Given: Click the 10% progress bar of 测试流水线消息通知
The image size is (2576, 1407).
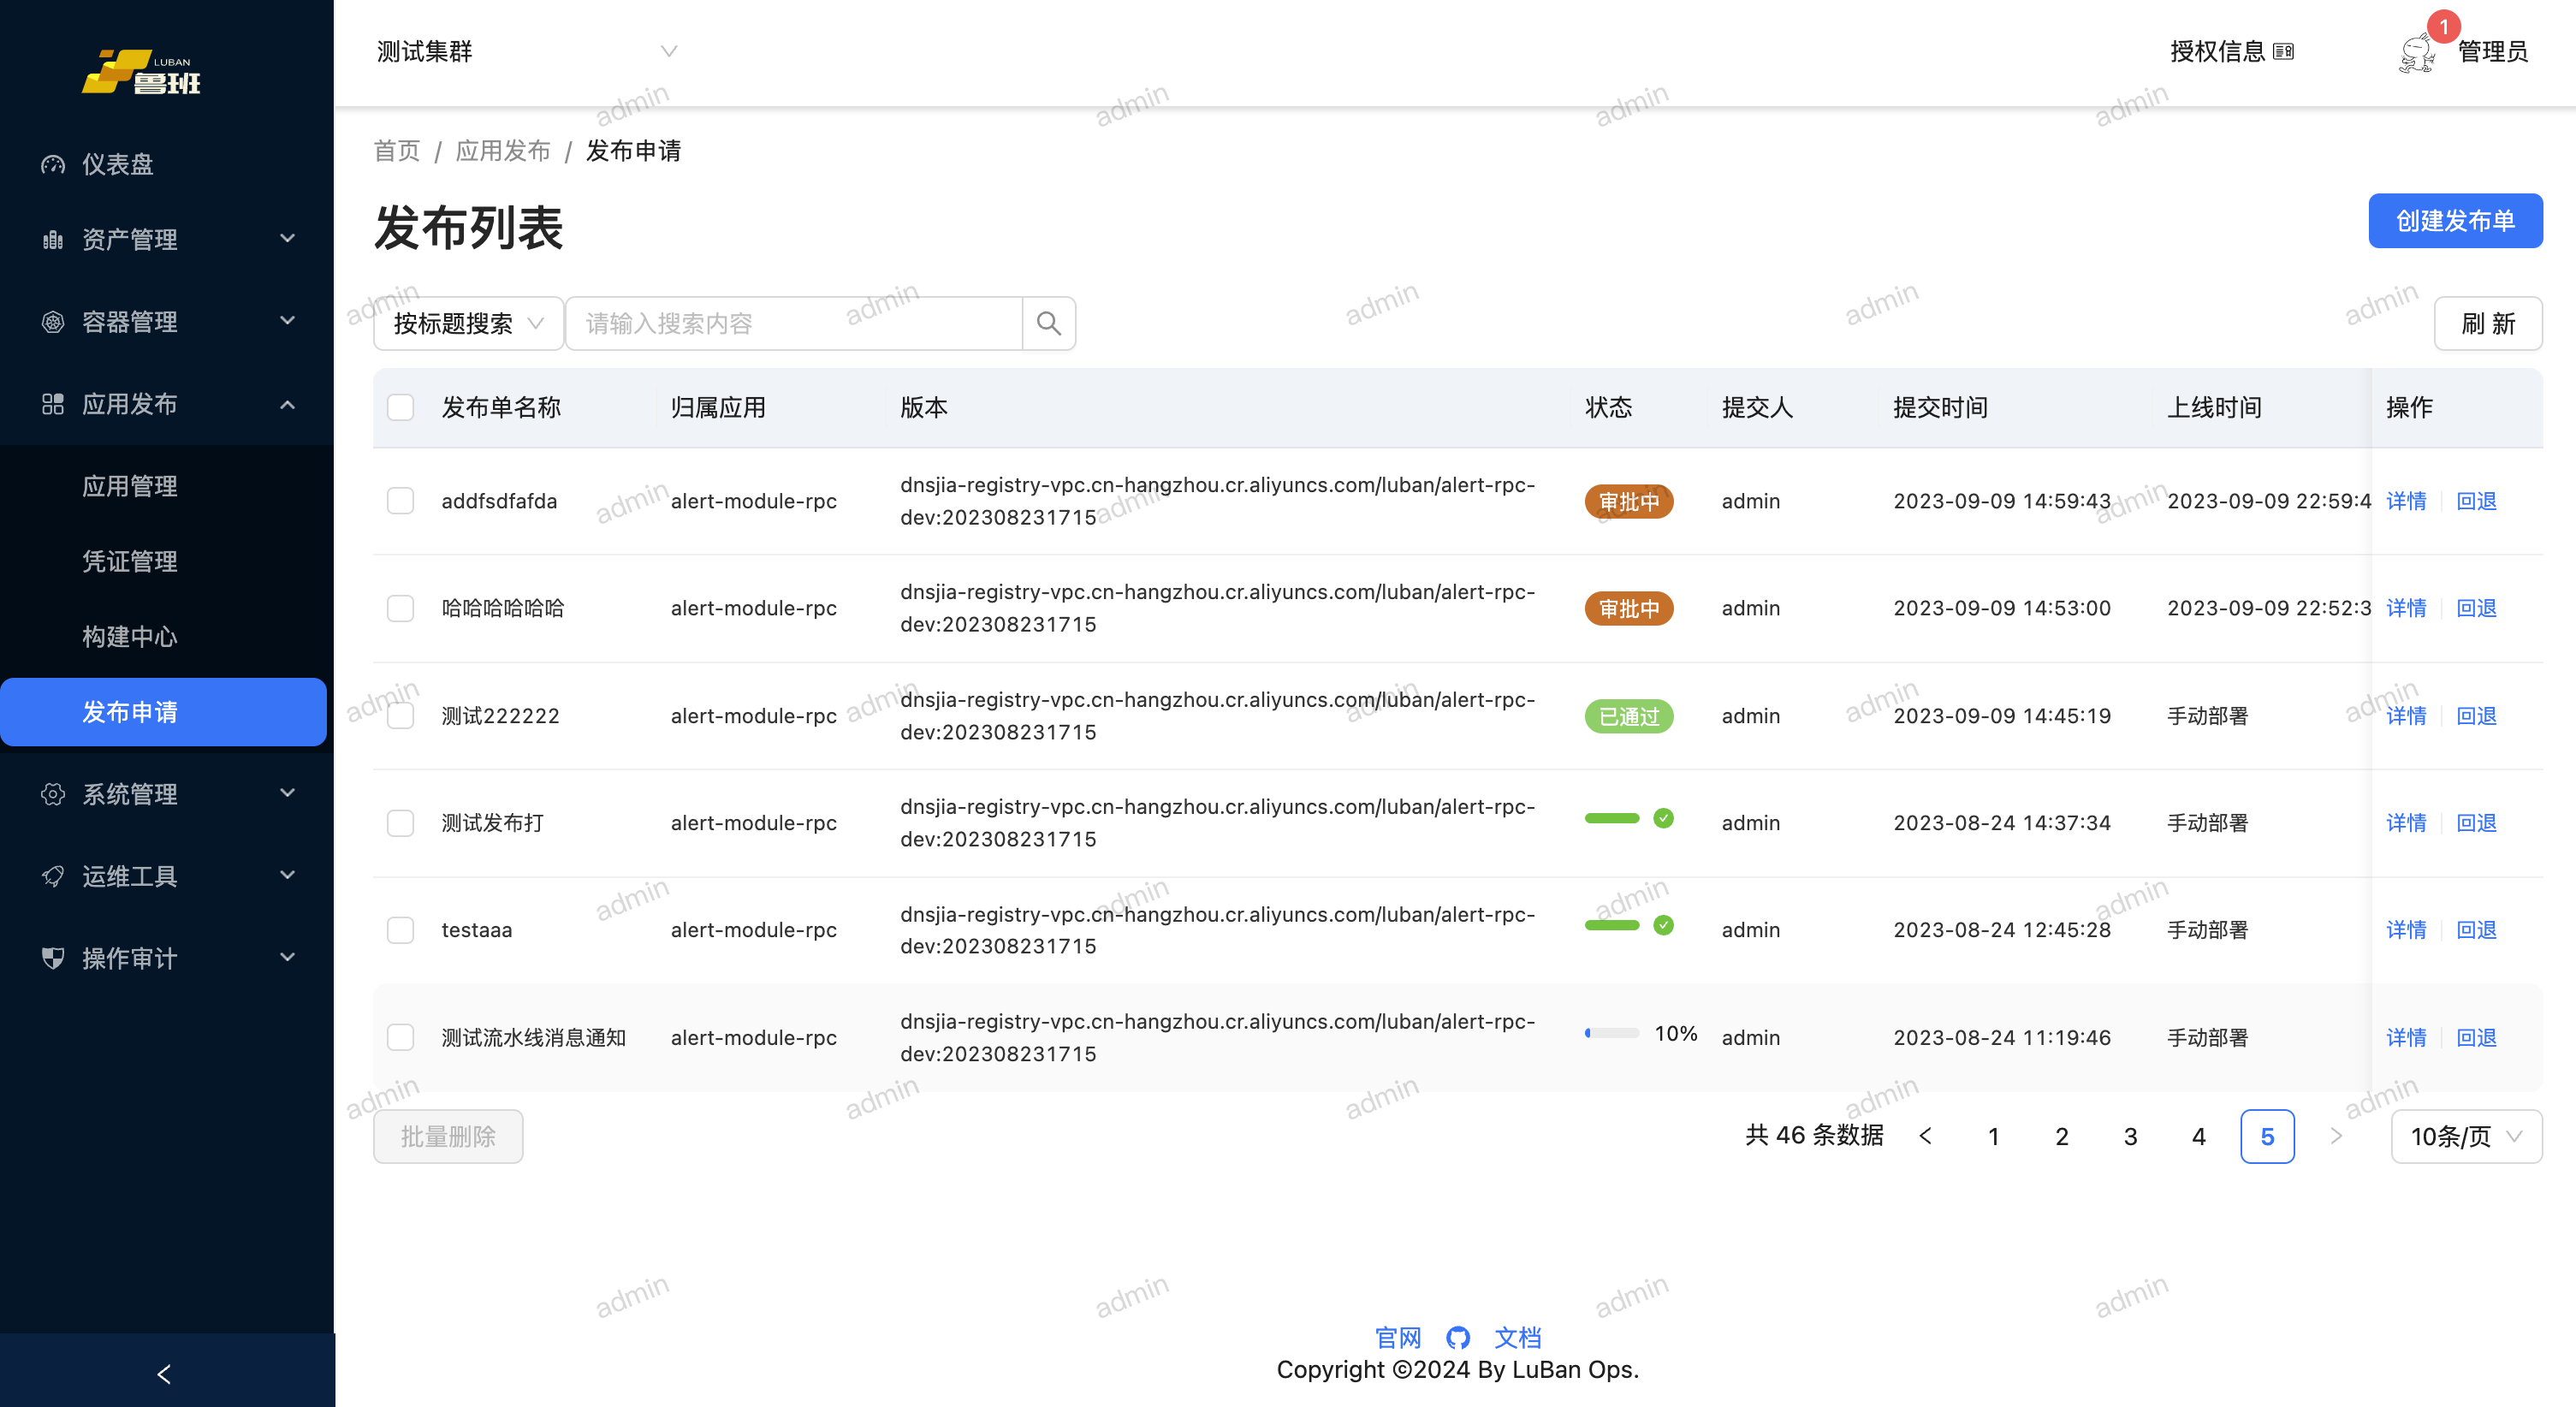Looking at the screenshot, I should [1611, 1034].
